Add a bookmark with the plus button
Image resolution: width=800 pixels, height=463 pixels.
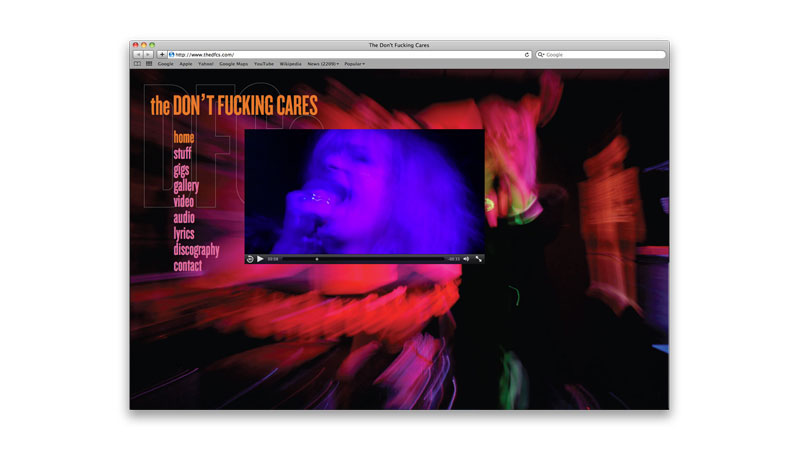coord(162,55)
